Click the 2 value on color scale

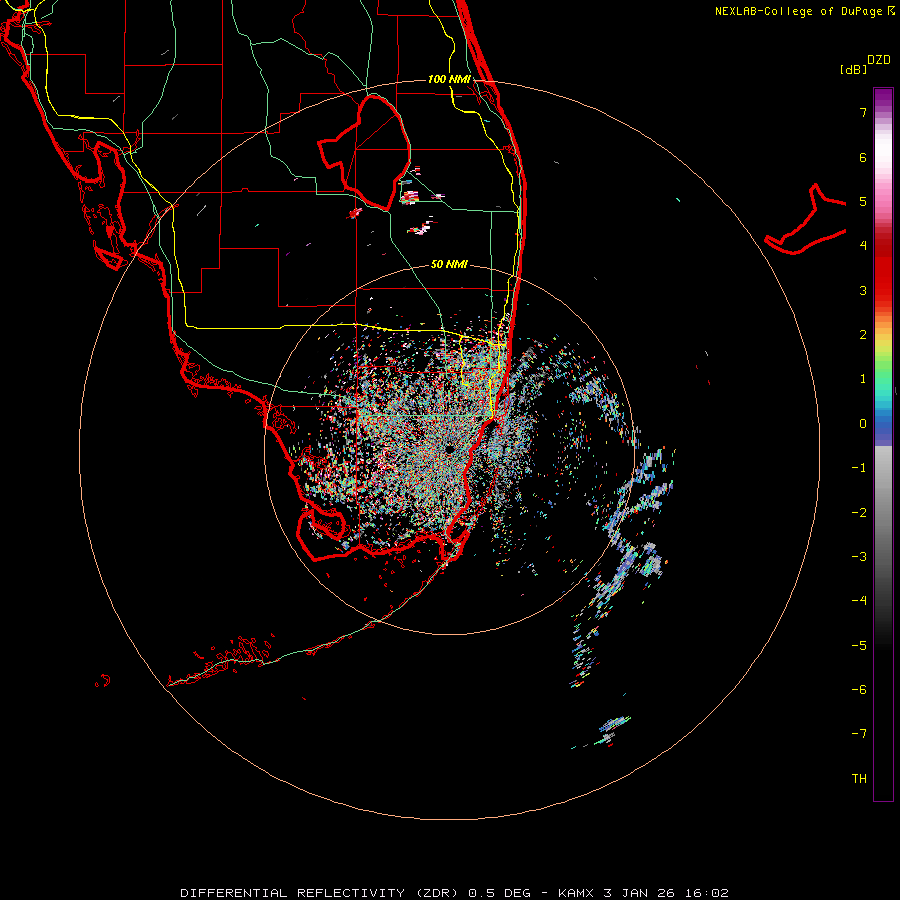pyautogui.click(x=863, y=335)
